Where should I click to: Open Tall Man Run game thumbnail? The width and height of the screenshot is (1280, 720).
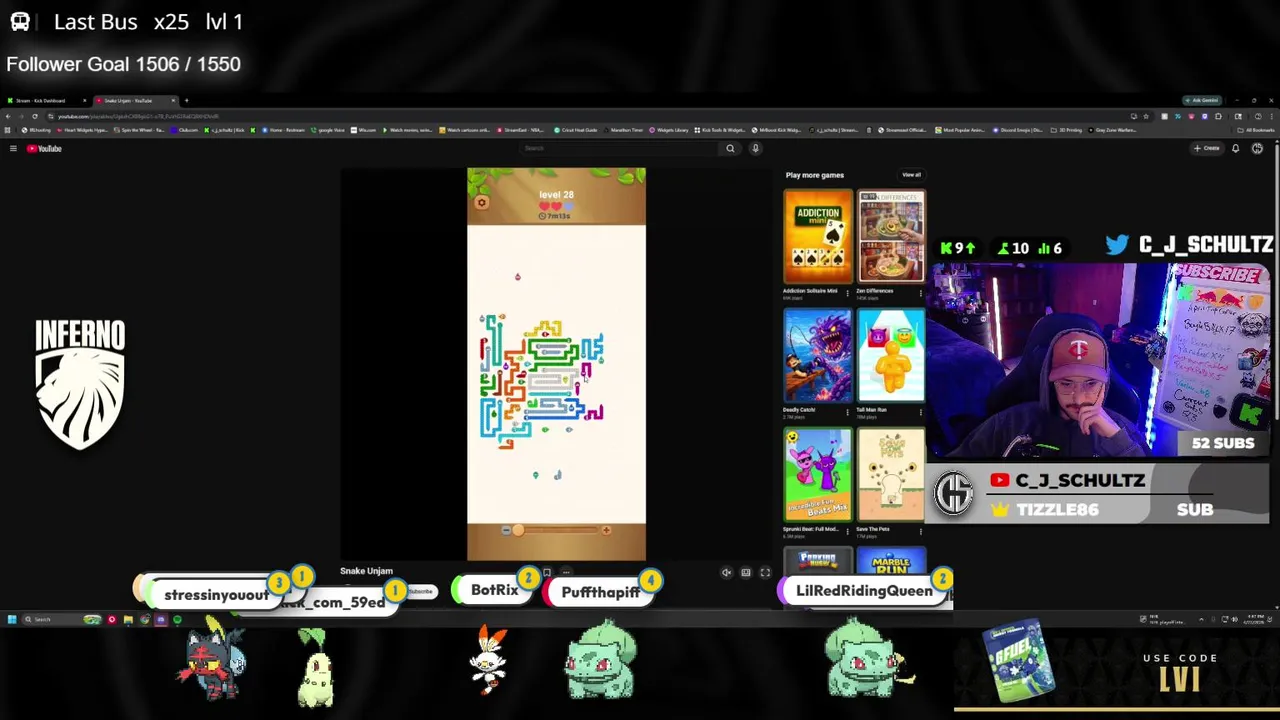tap(891, 356)
